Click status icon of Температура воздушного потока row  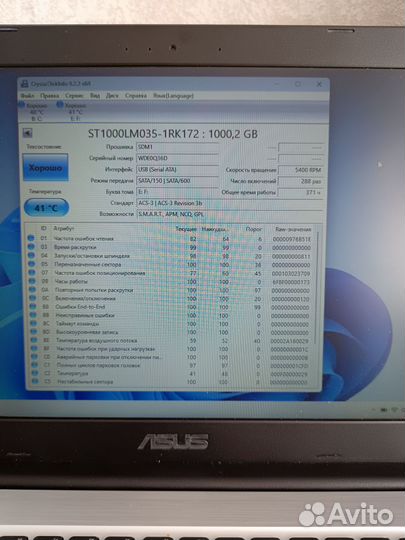coord(34,340)
